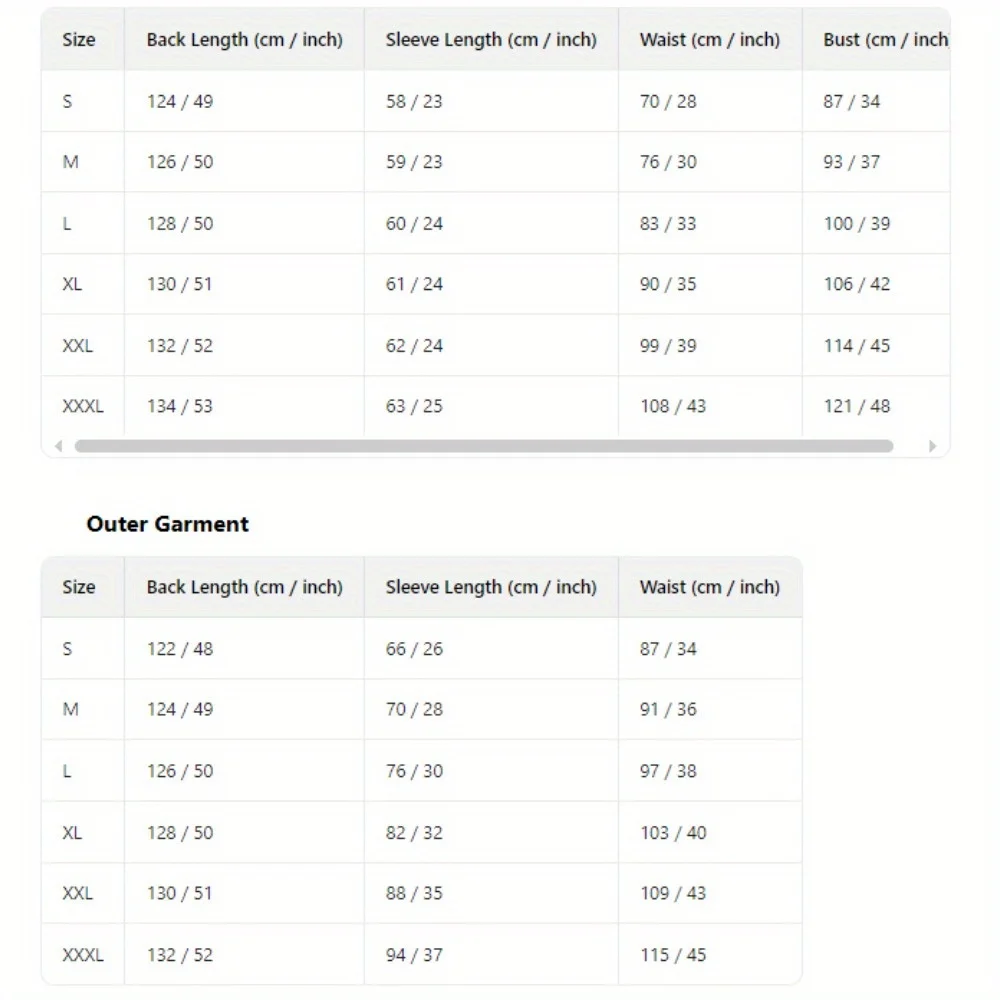The width and height of the screenshot is (1000, 1000).
Task: Click the 62 / 24 sleeve length cell for XXL
Action: (414, 346)
